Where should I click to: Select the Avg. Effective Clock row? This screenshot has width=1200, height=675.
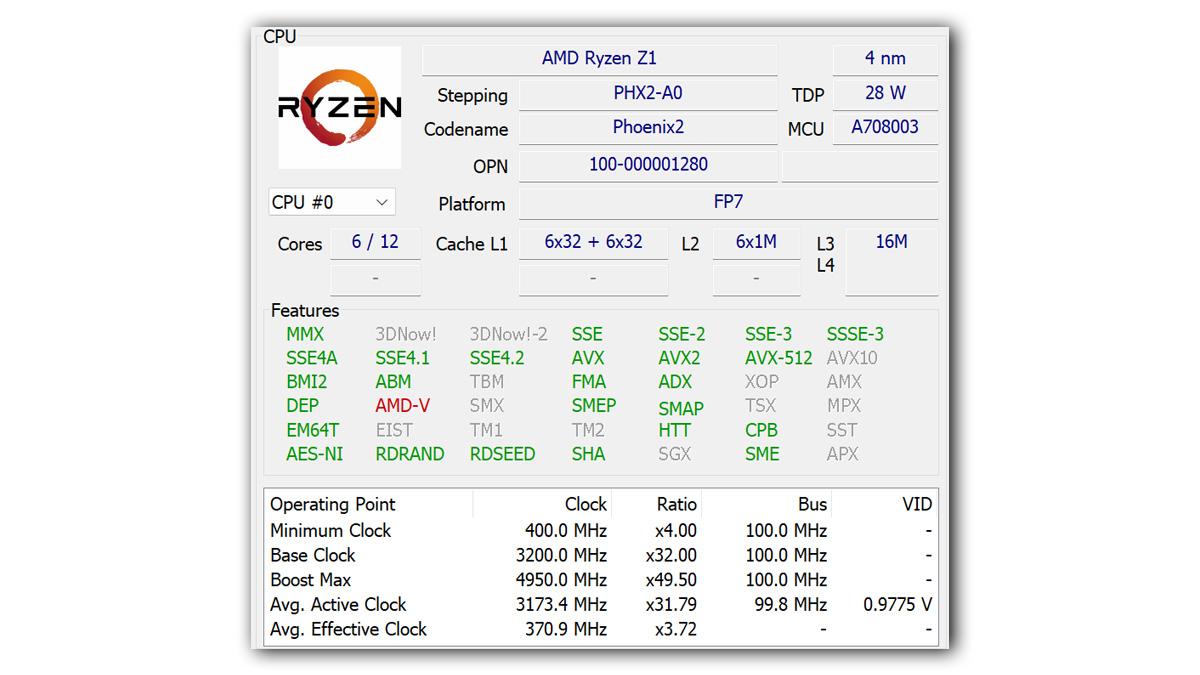coord(601,630)
